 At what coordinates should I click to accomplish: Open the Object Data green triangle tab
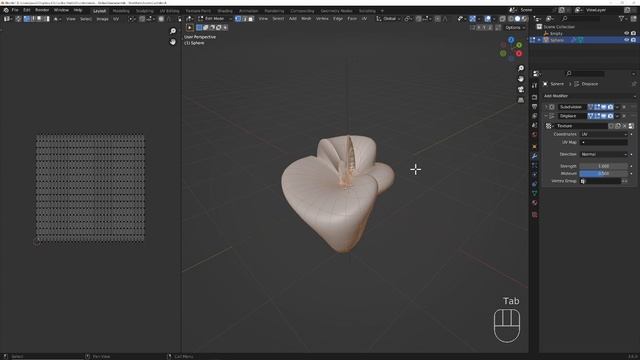click(534, 193)
